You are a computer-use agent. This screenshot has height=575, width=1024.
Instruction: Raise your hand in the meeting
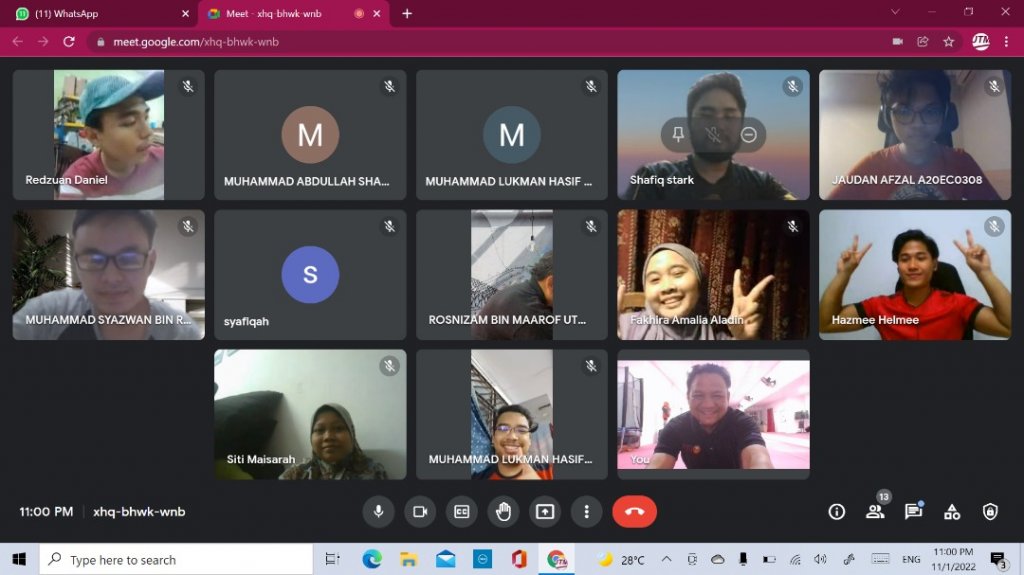pos(503,511)
